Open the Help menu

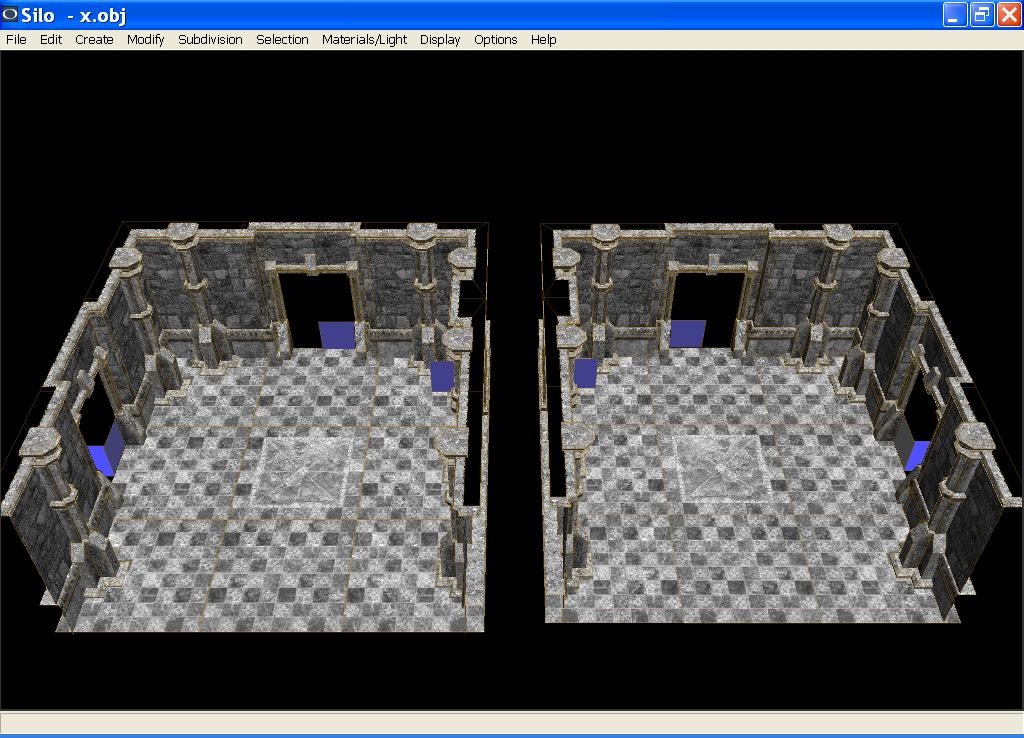click(x=543, y=40)
